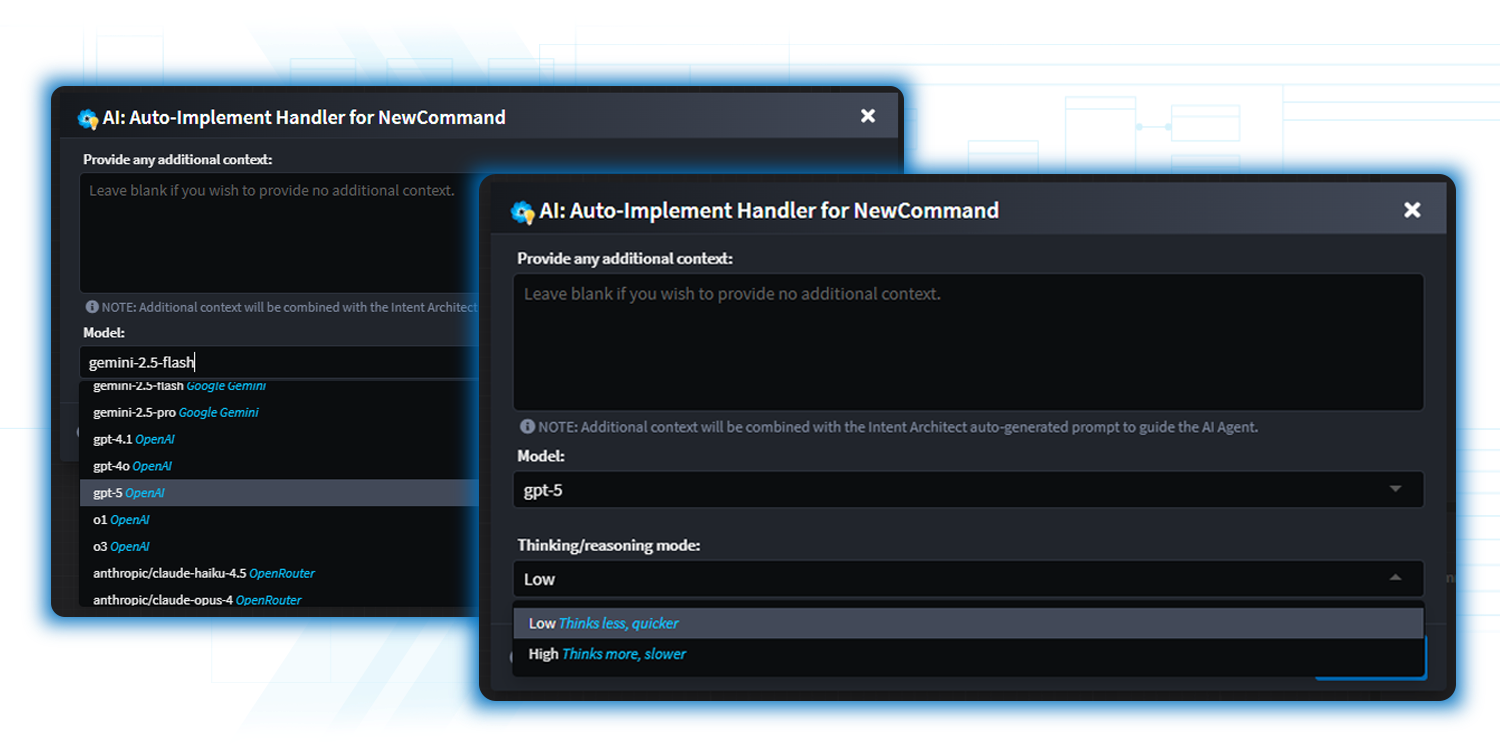Click the Thinking/reasoning mode label
The image size is (1500, 750).
pyautogui.click(x=608, y=545)
